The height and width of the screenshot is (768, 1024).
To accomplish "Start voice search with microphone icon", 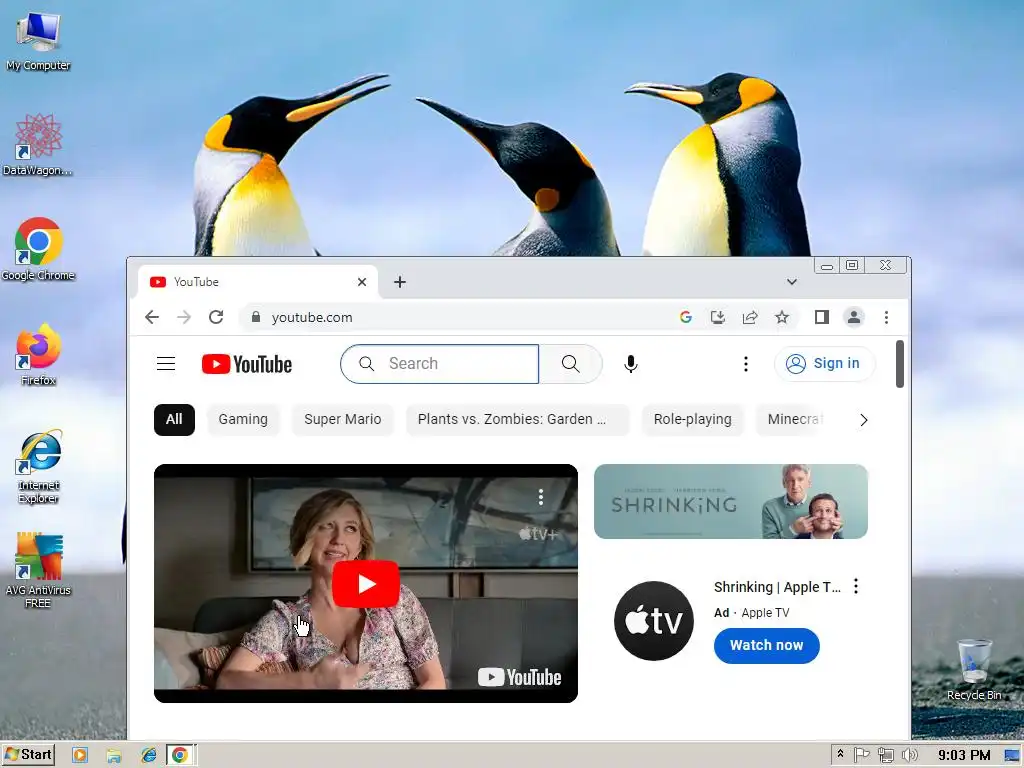I will coord(630,364).
